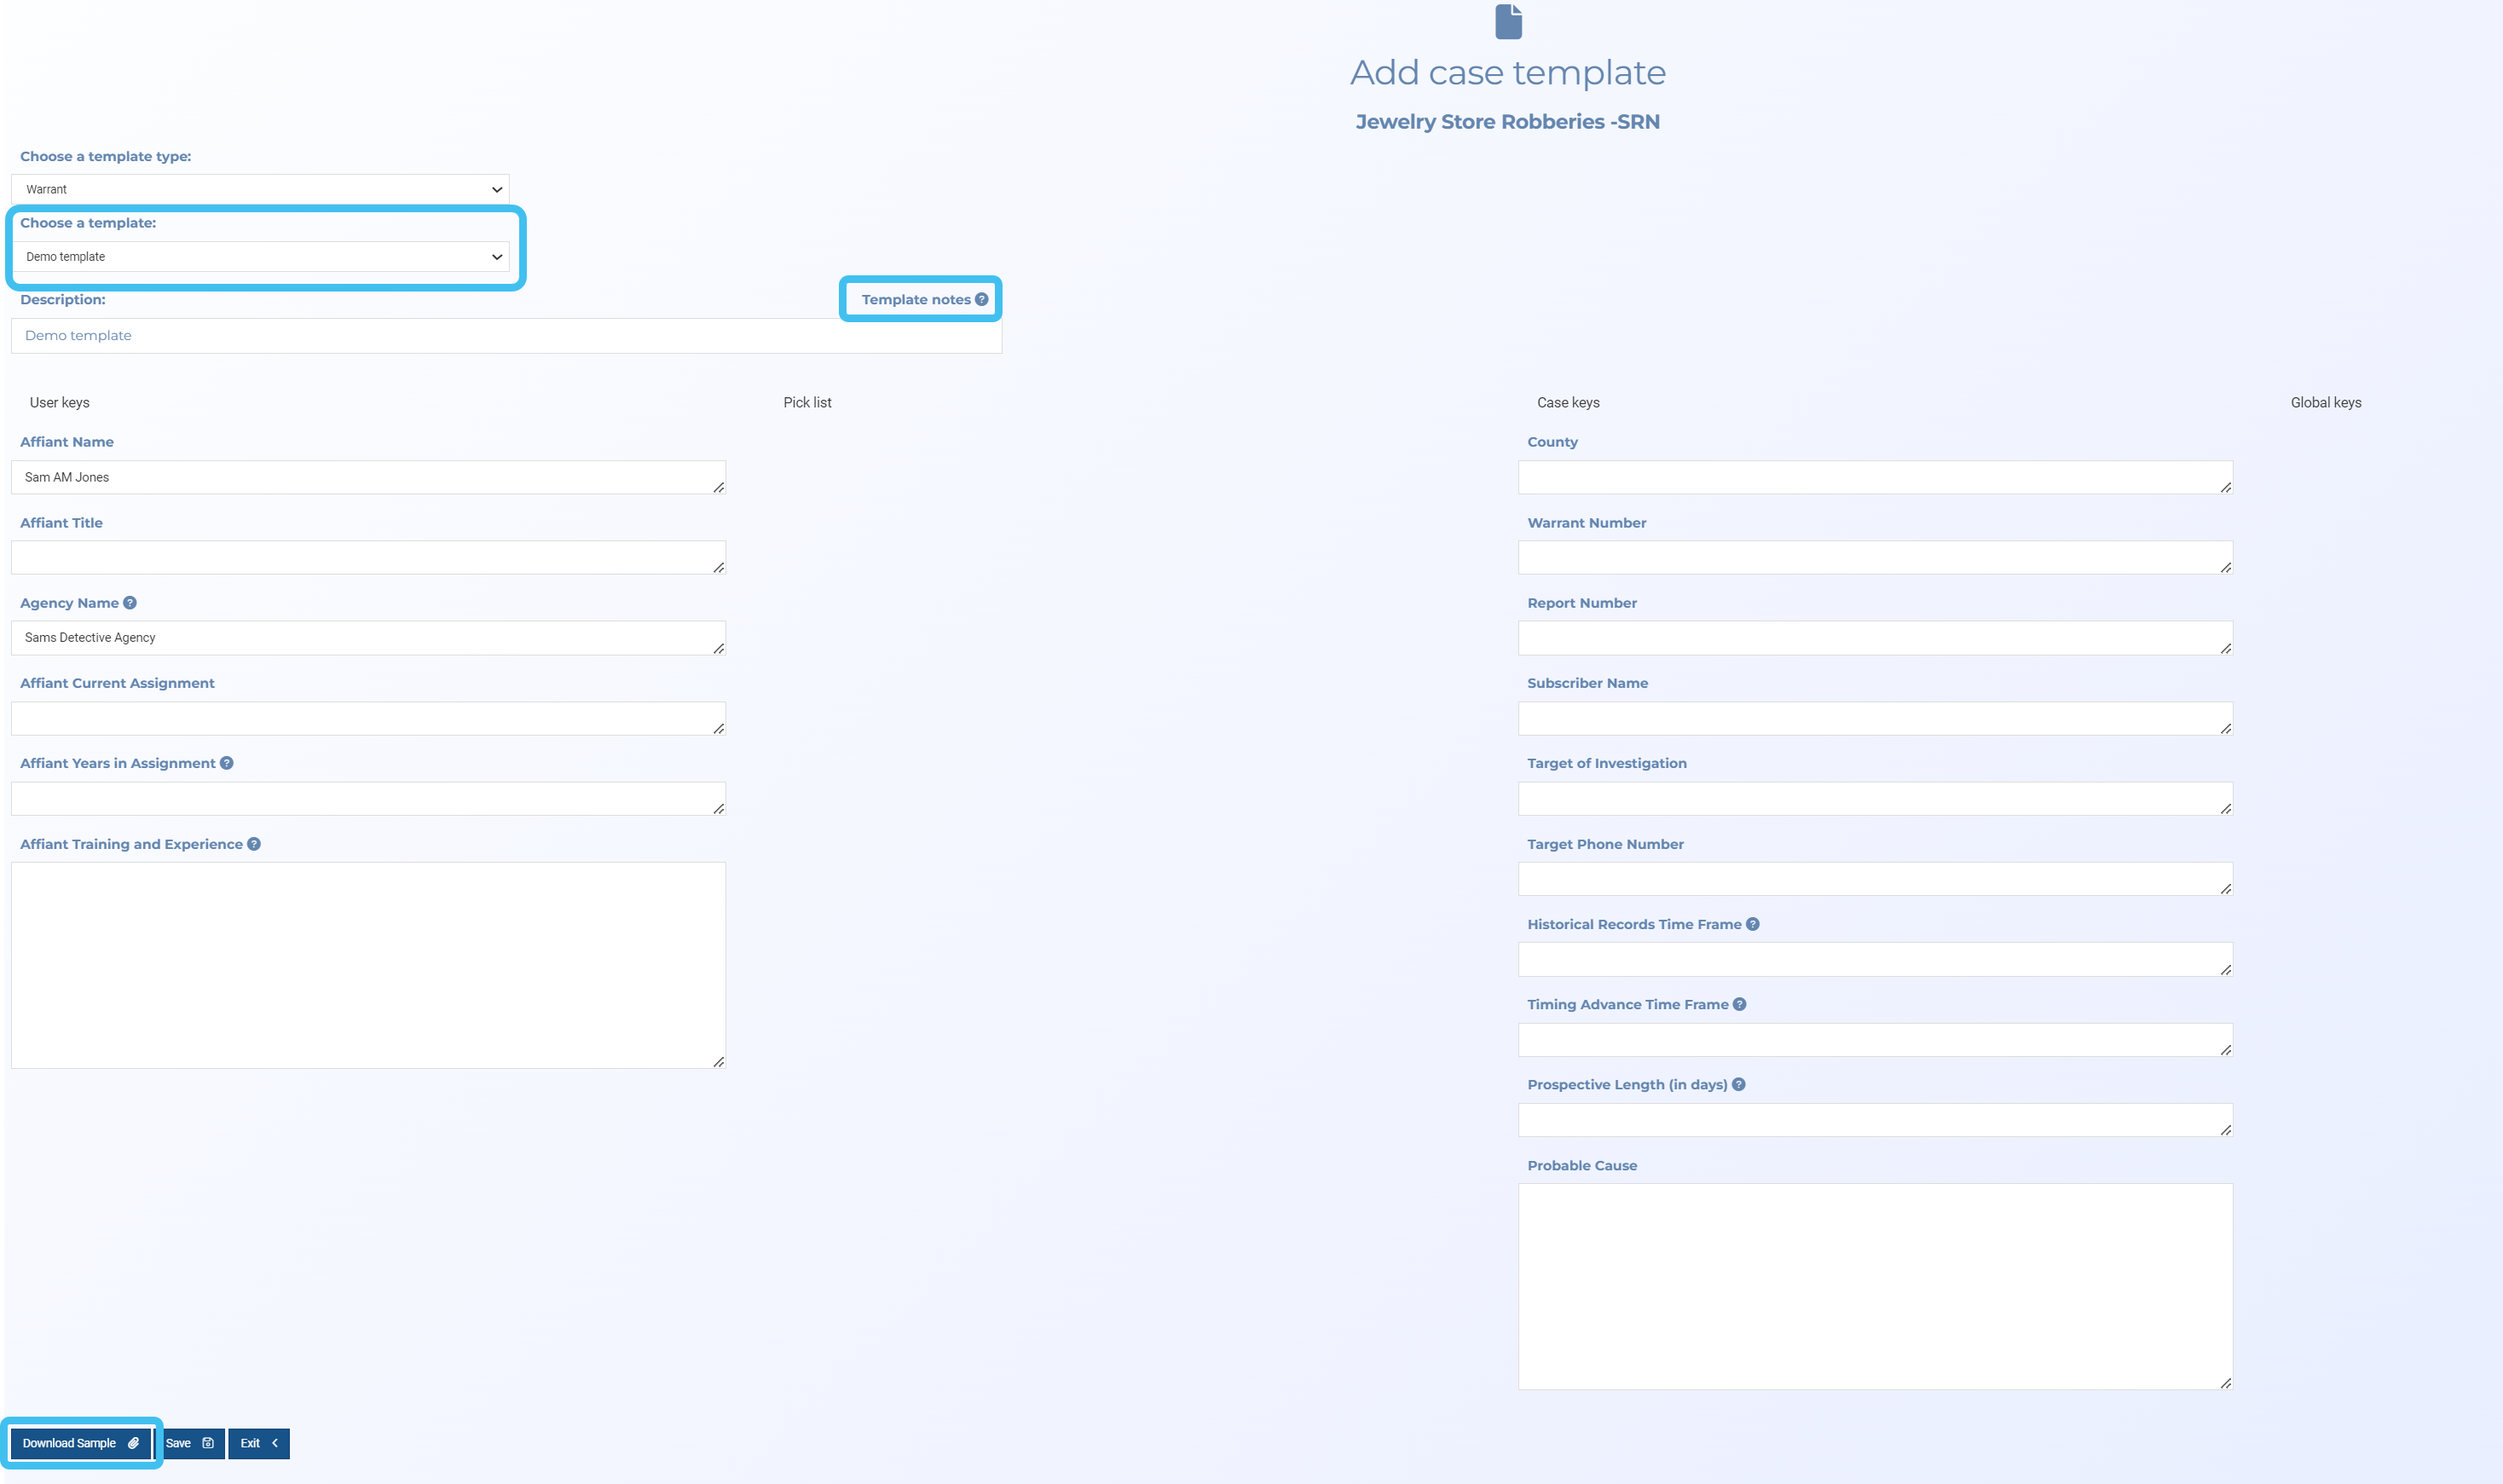
Task: Click the Template notes help icon
Action: (x=981, y=299)
